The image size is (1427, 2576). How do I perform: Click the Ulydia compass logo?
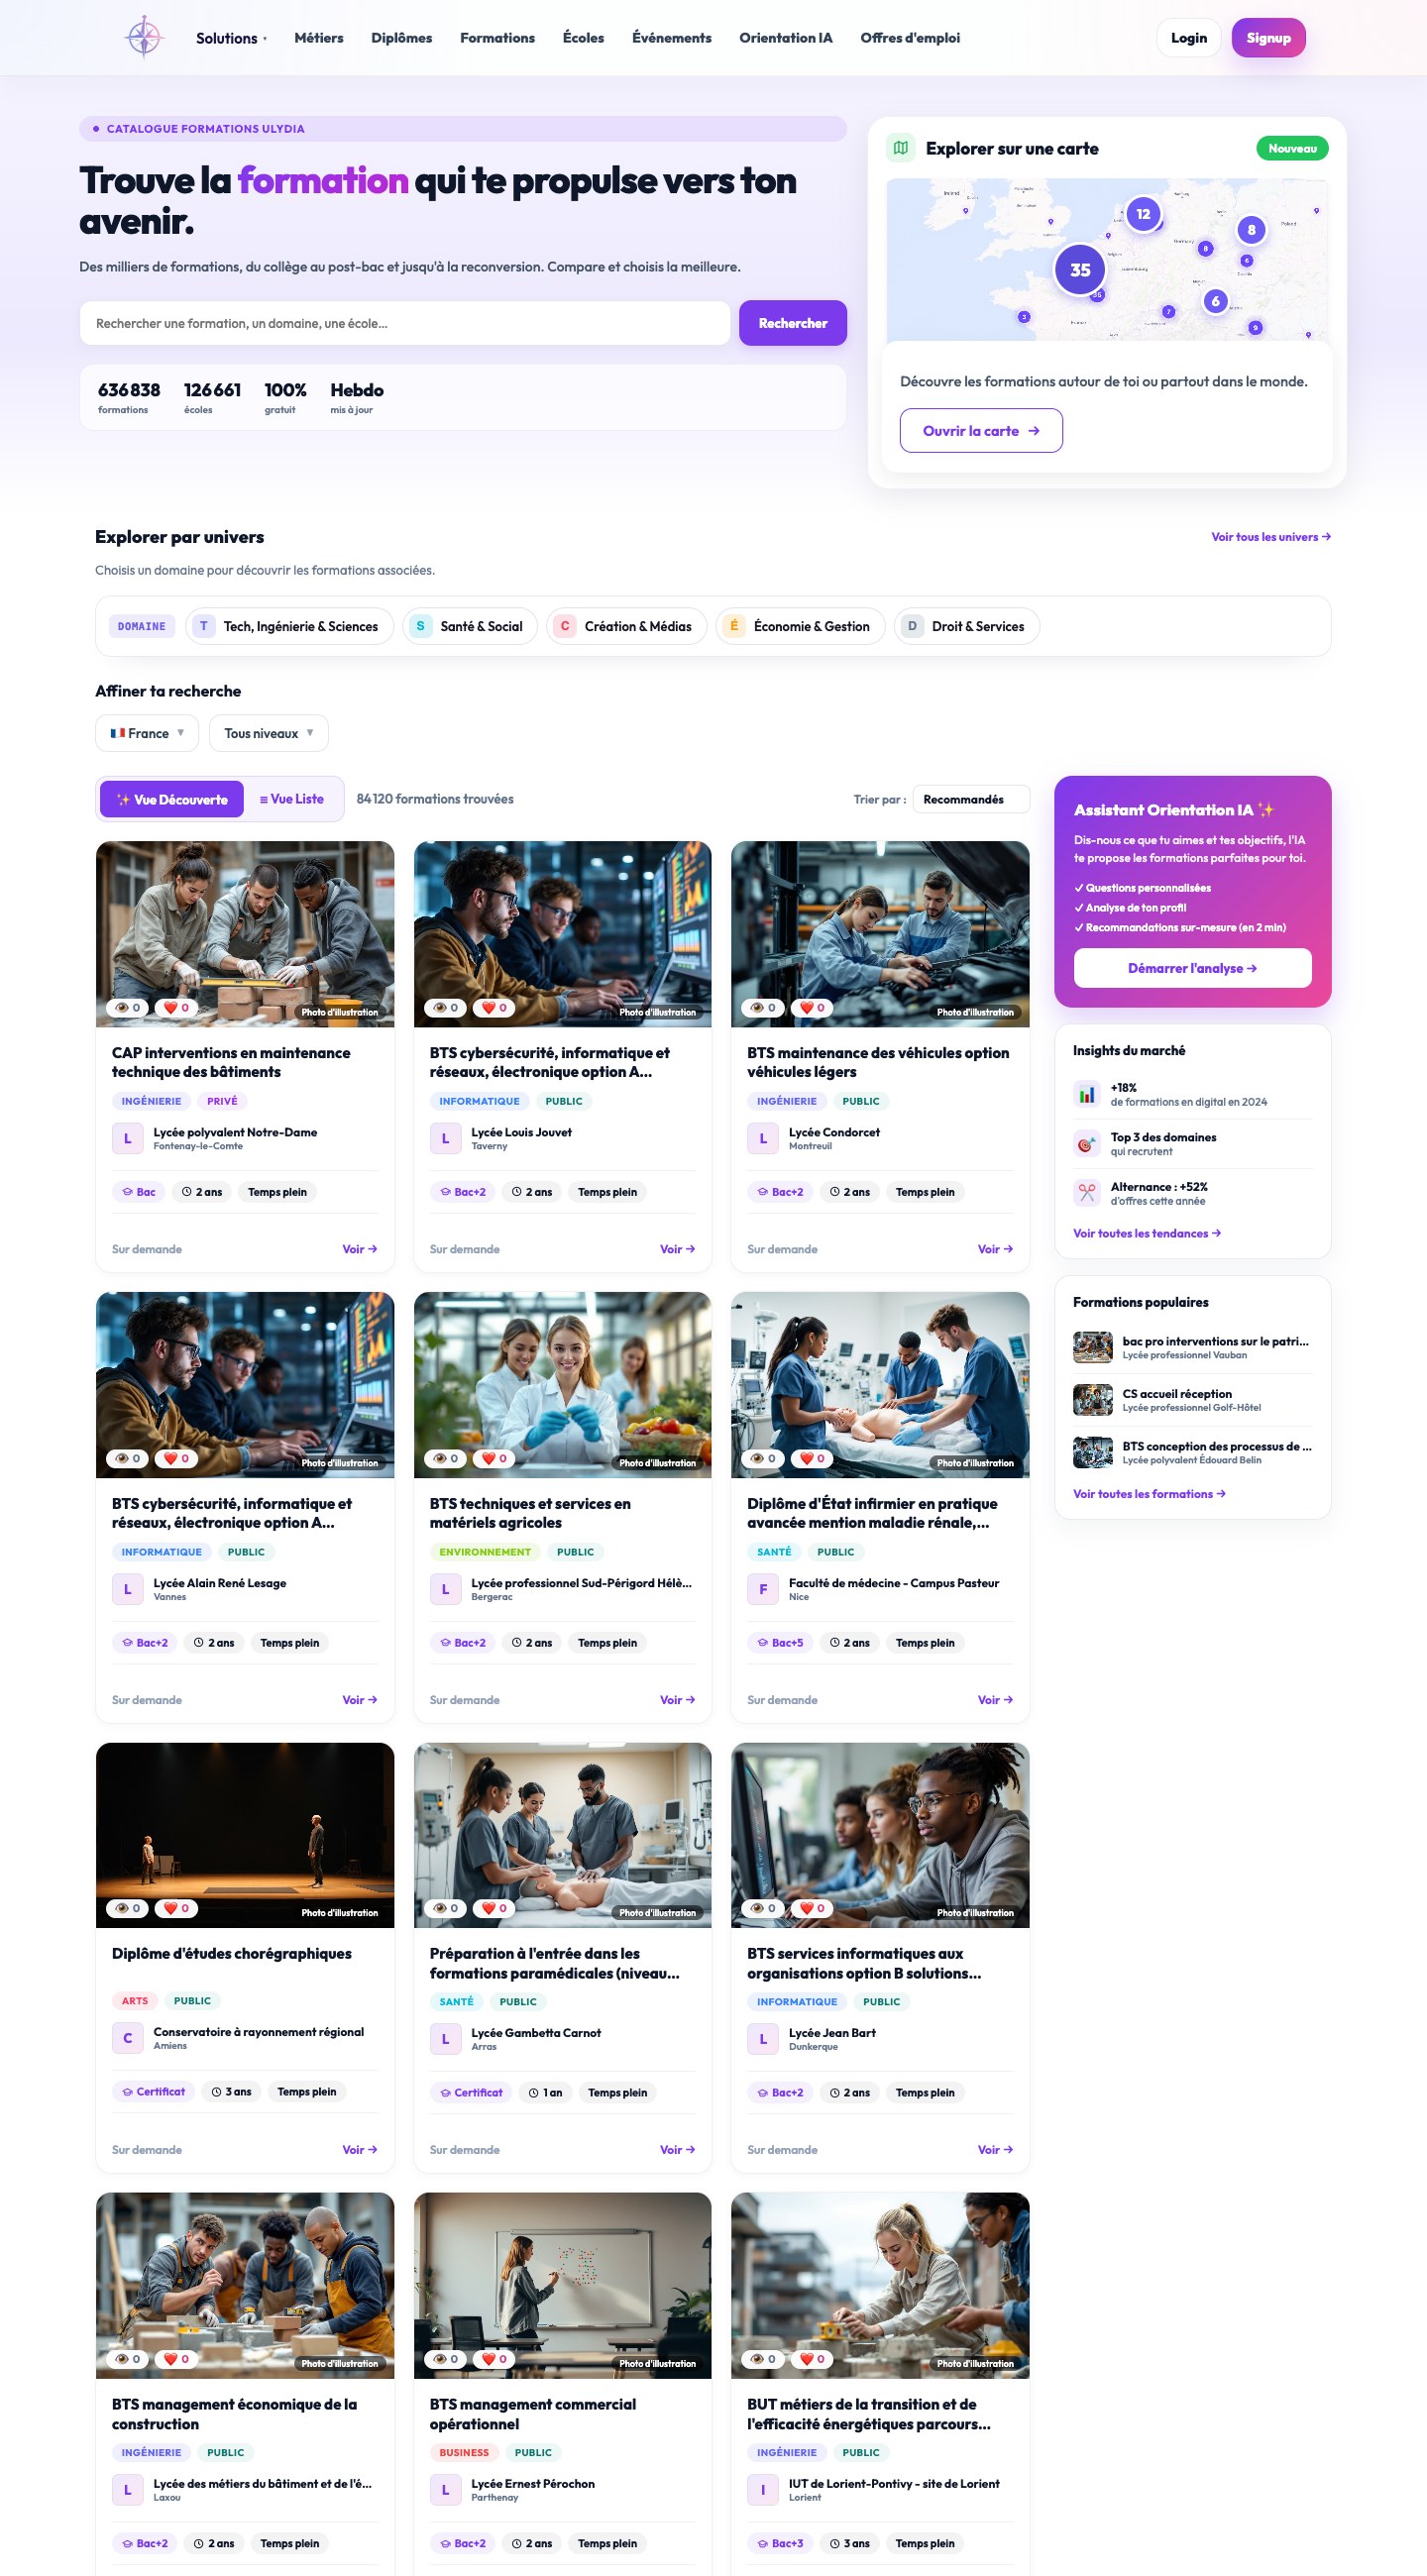[x=144, y=37]
